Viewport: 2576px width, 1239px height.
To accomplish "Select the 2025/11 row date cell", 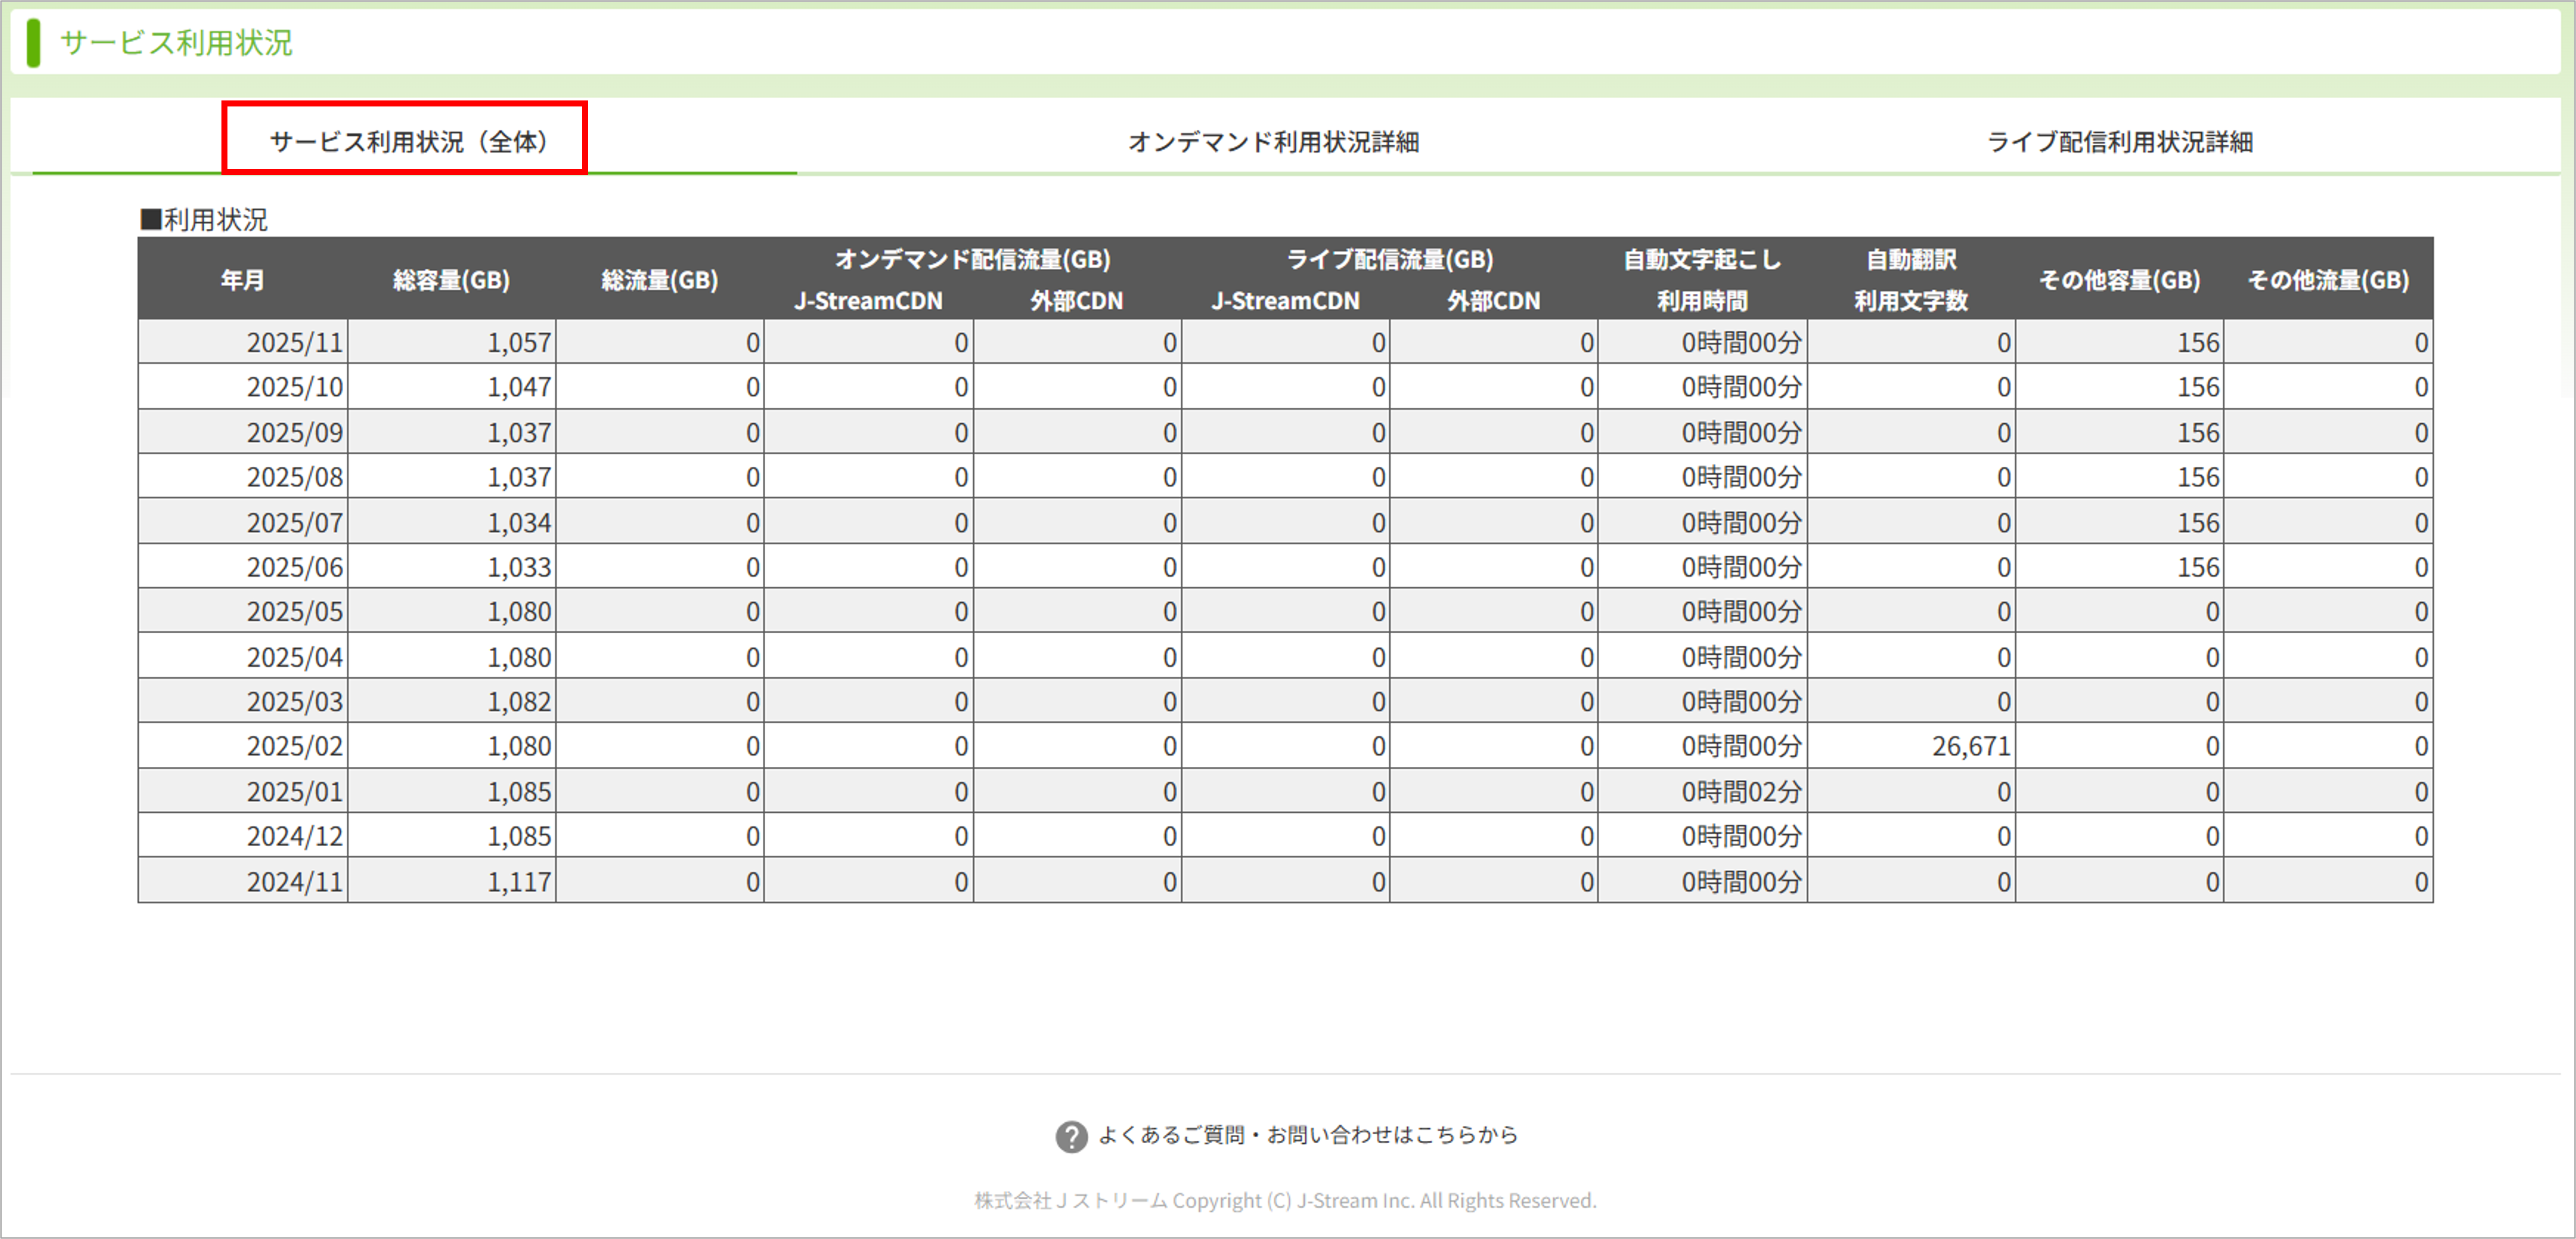I will pos(243,342).
